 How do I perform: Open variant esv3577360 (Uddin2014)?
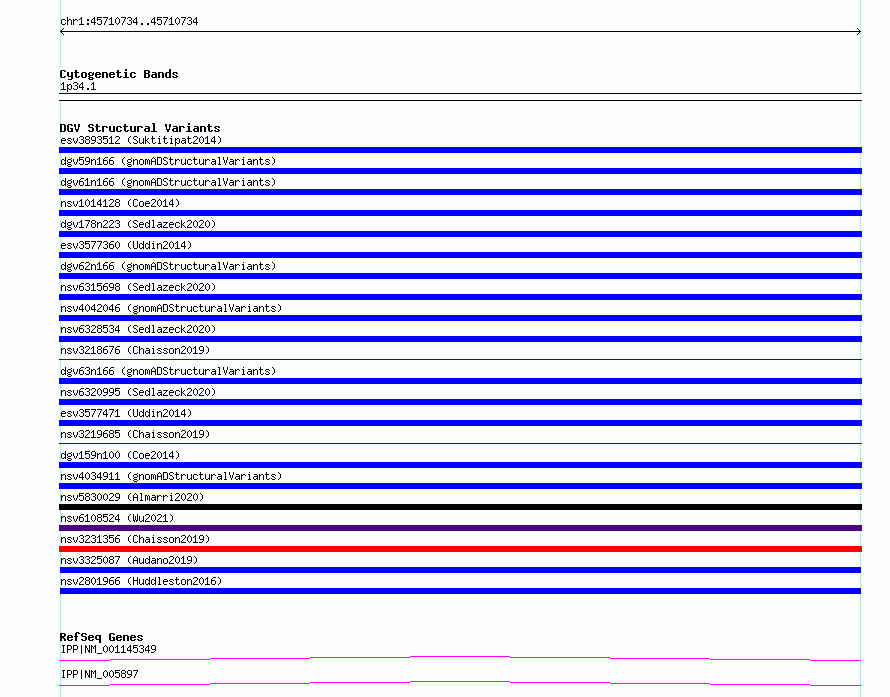(x=126, y=245)
